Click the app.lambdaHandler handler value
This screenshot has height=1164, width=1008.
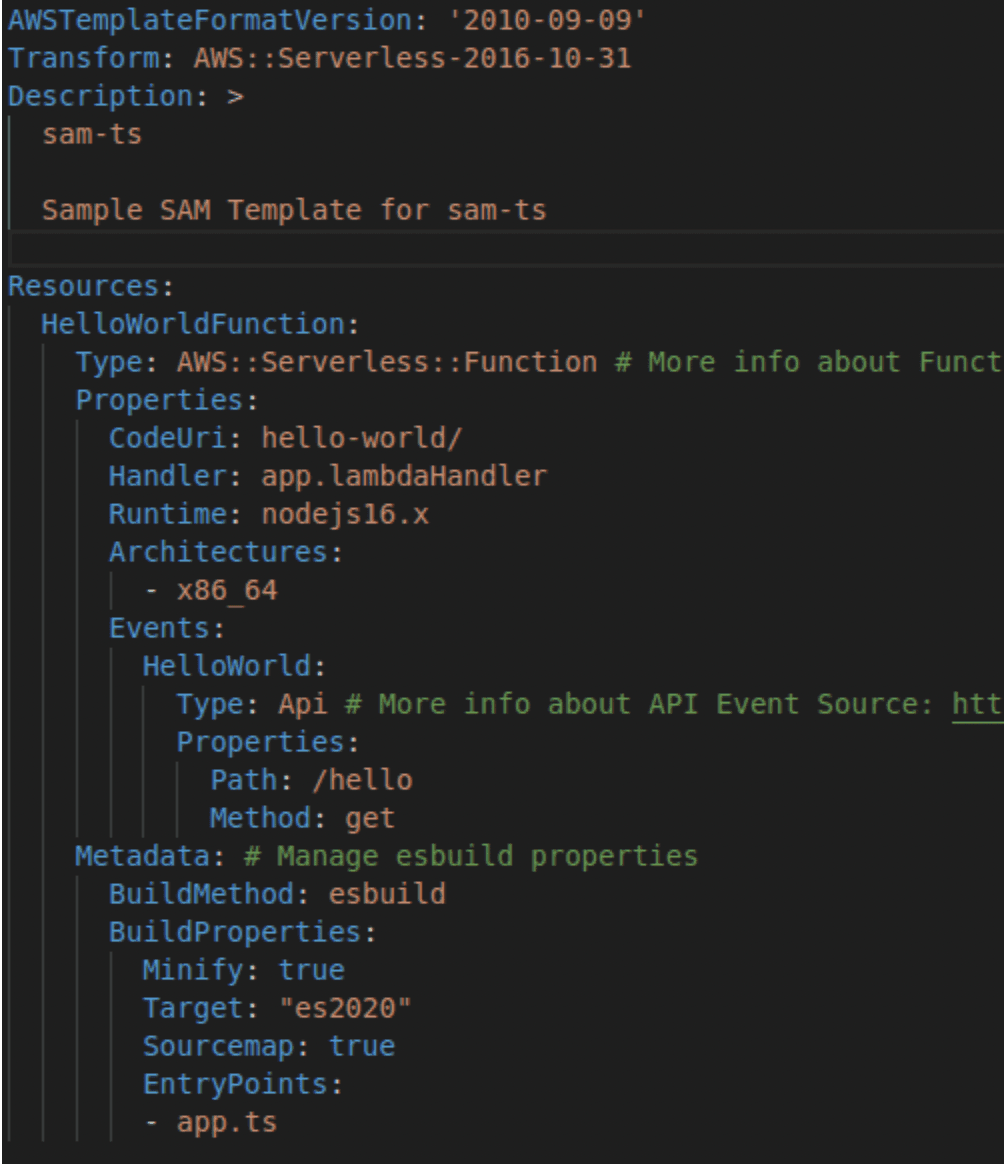(x=404, y=476)
